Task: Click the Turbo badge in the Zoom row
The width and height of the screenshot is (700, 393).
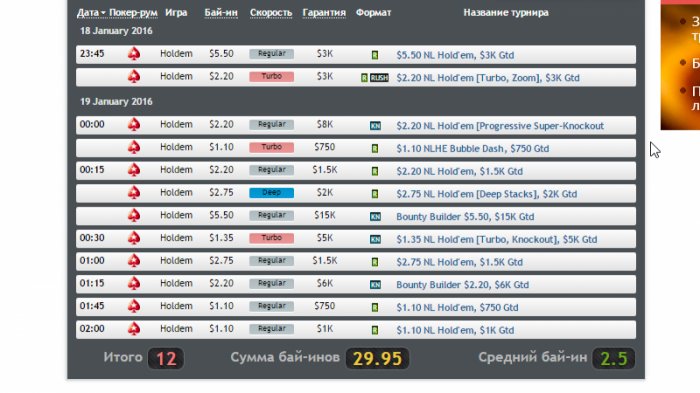Action: coord(271,76)
